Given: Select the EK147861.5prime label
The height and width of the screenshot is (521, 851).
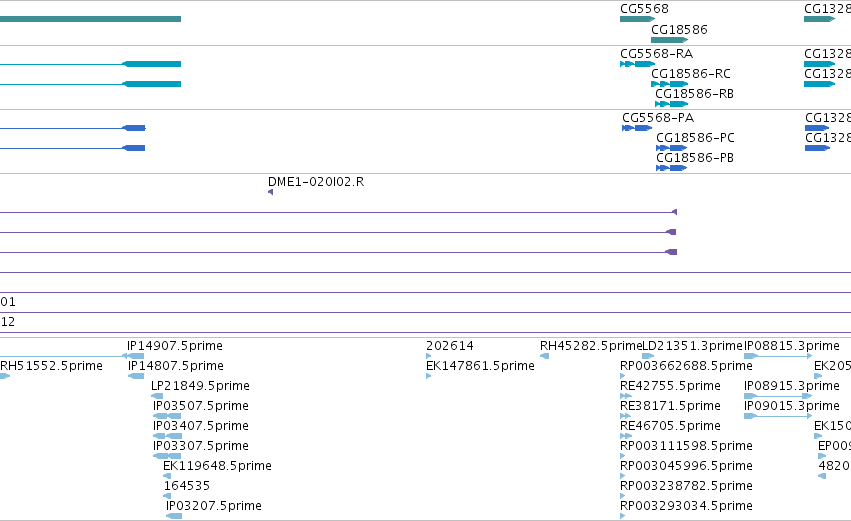Looking at the screenshot, I should (480, 366).
